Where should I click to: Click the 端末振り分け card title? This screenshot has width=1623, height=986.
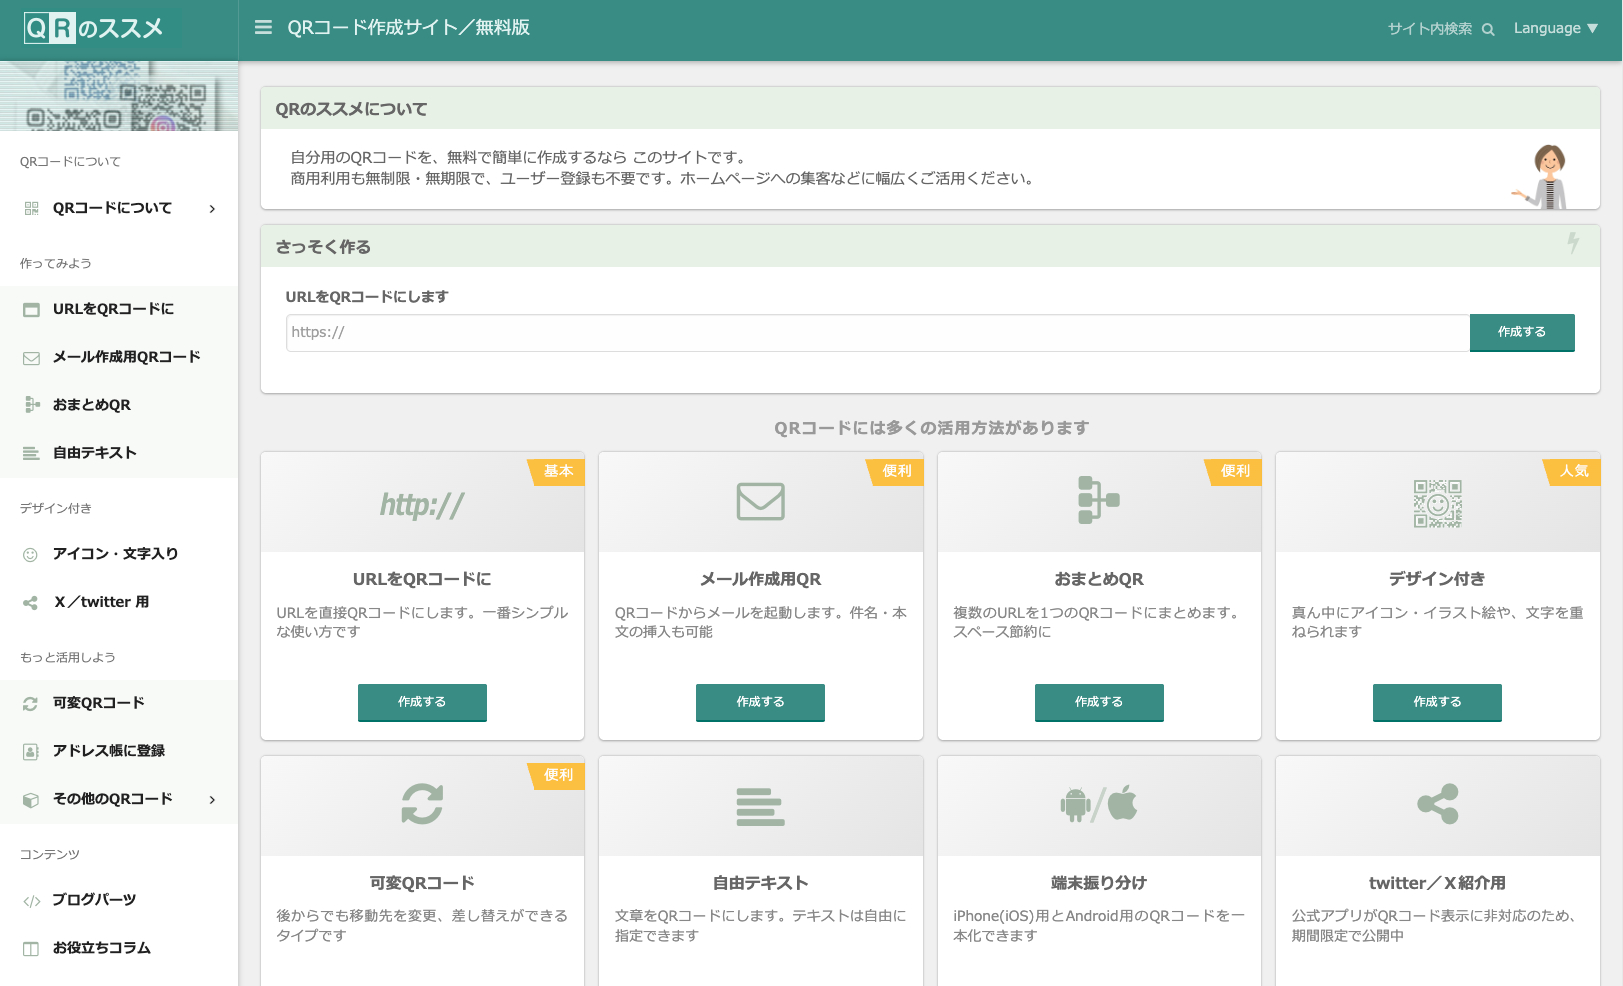(x=1099, y=883)
